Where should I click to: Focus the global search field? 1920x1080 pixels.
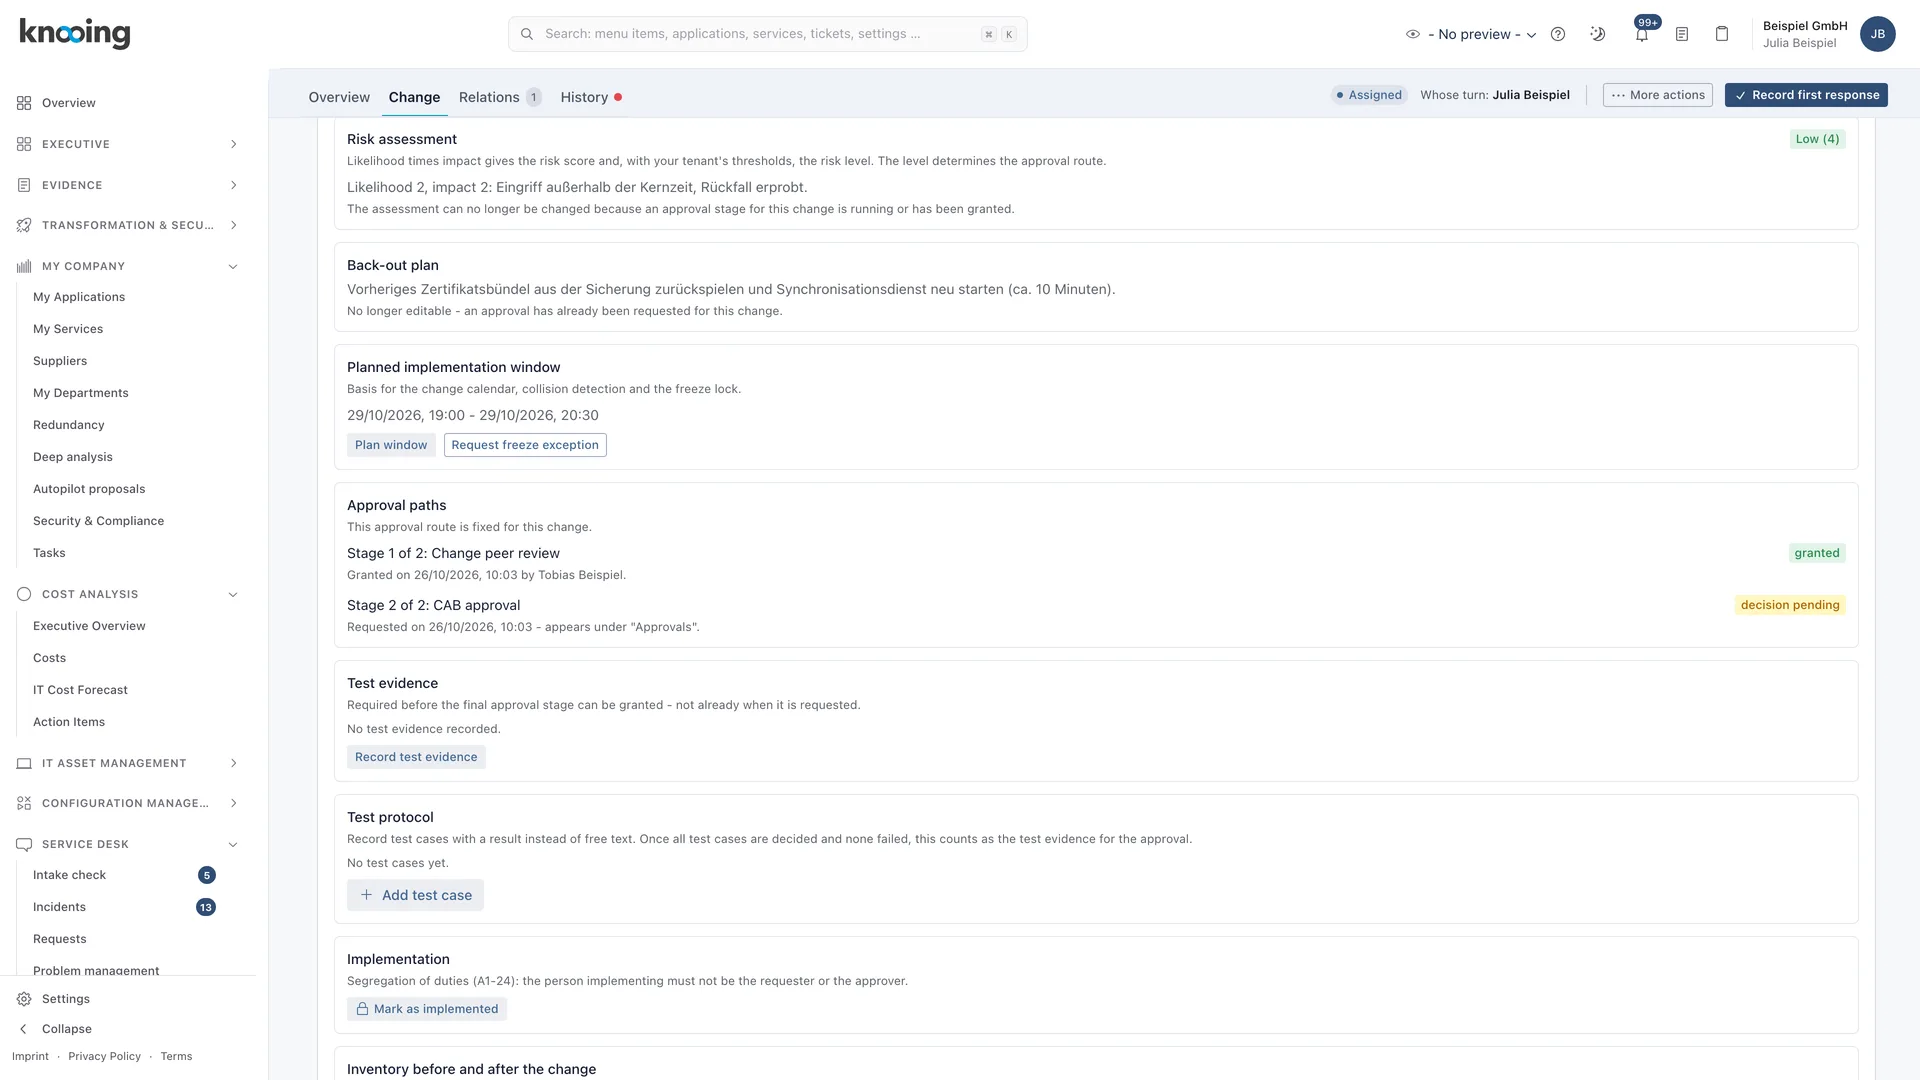point(767,34)
